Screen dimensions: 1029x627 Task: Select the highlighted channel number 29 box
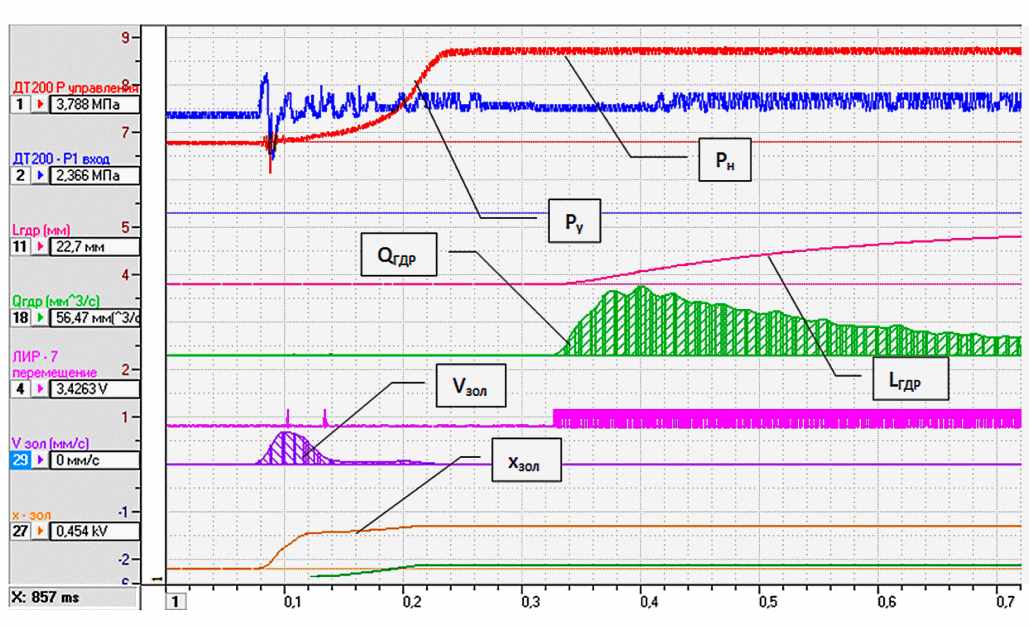pyautogui.click(x=20, y=460)
